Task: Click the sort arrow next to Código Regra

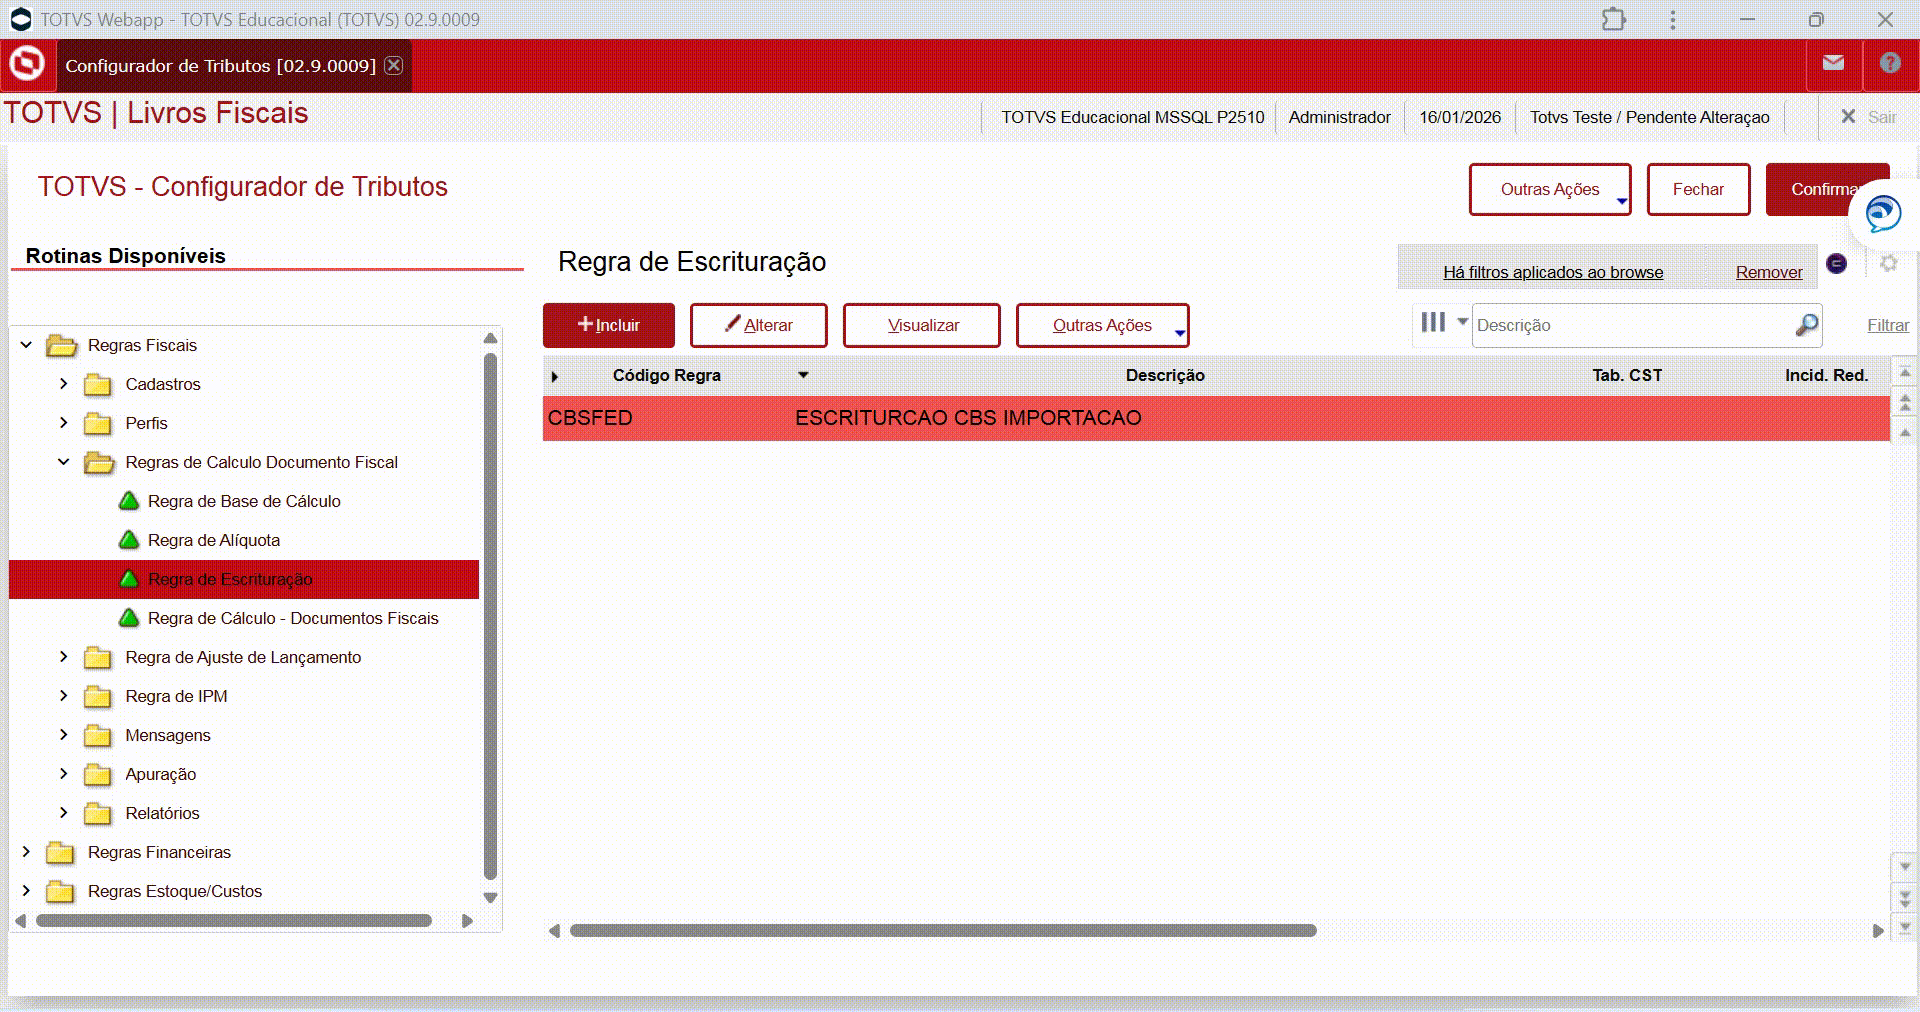Action: click(x=803, y=375)
